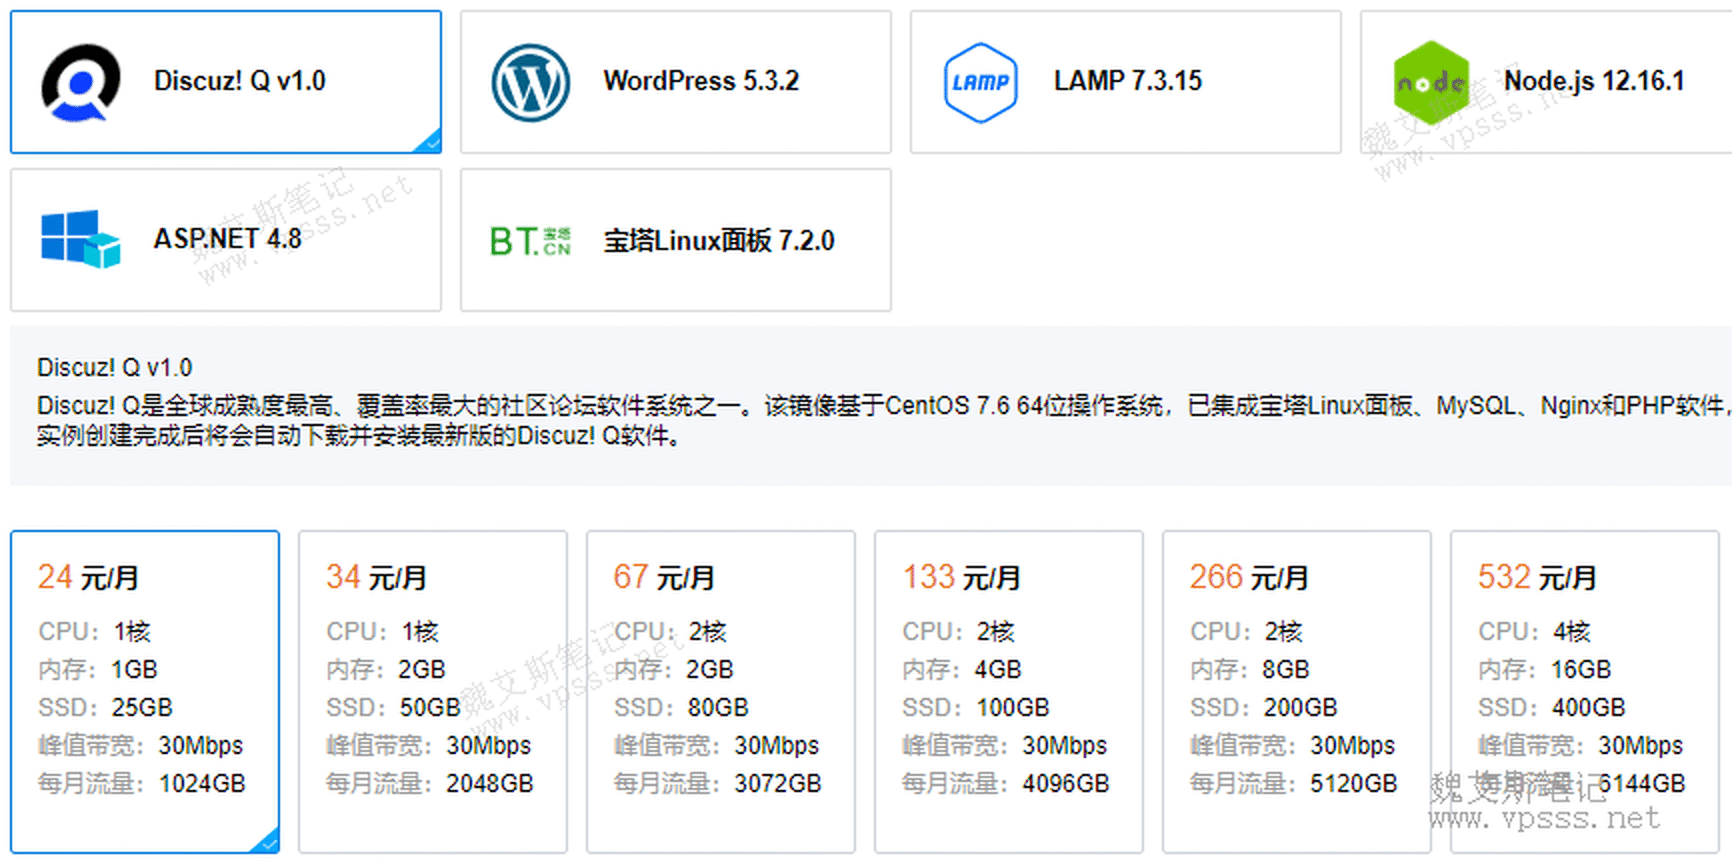Click the 8GB memory value
Viewport: 1732px width, 864px height.
(x=1286, y=669)
